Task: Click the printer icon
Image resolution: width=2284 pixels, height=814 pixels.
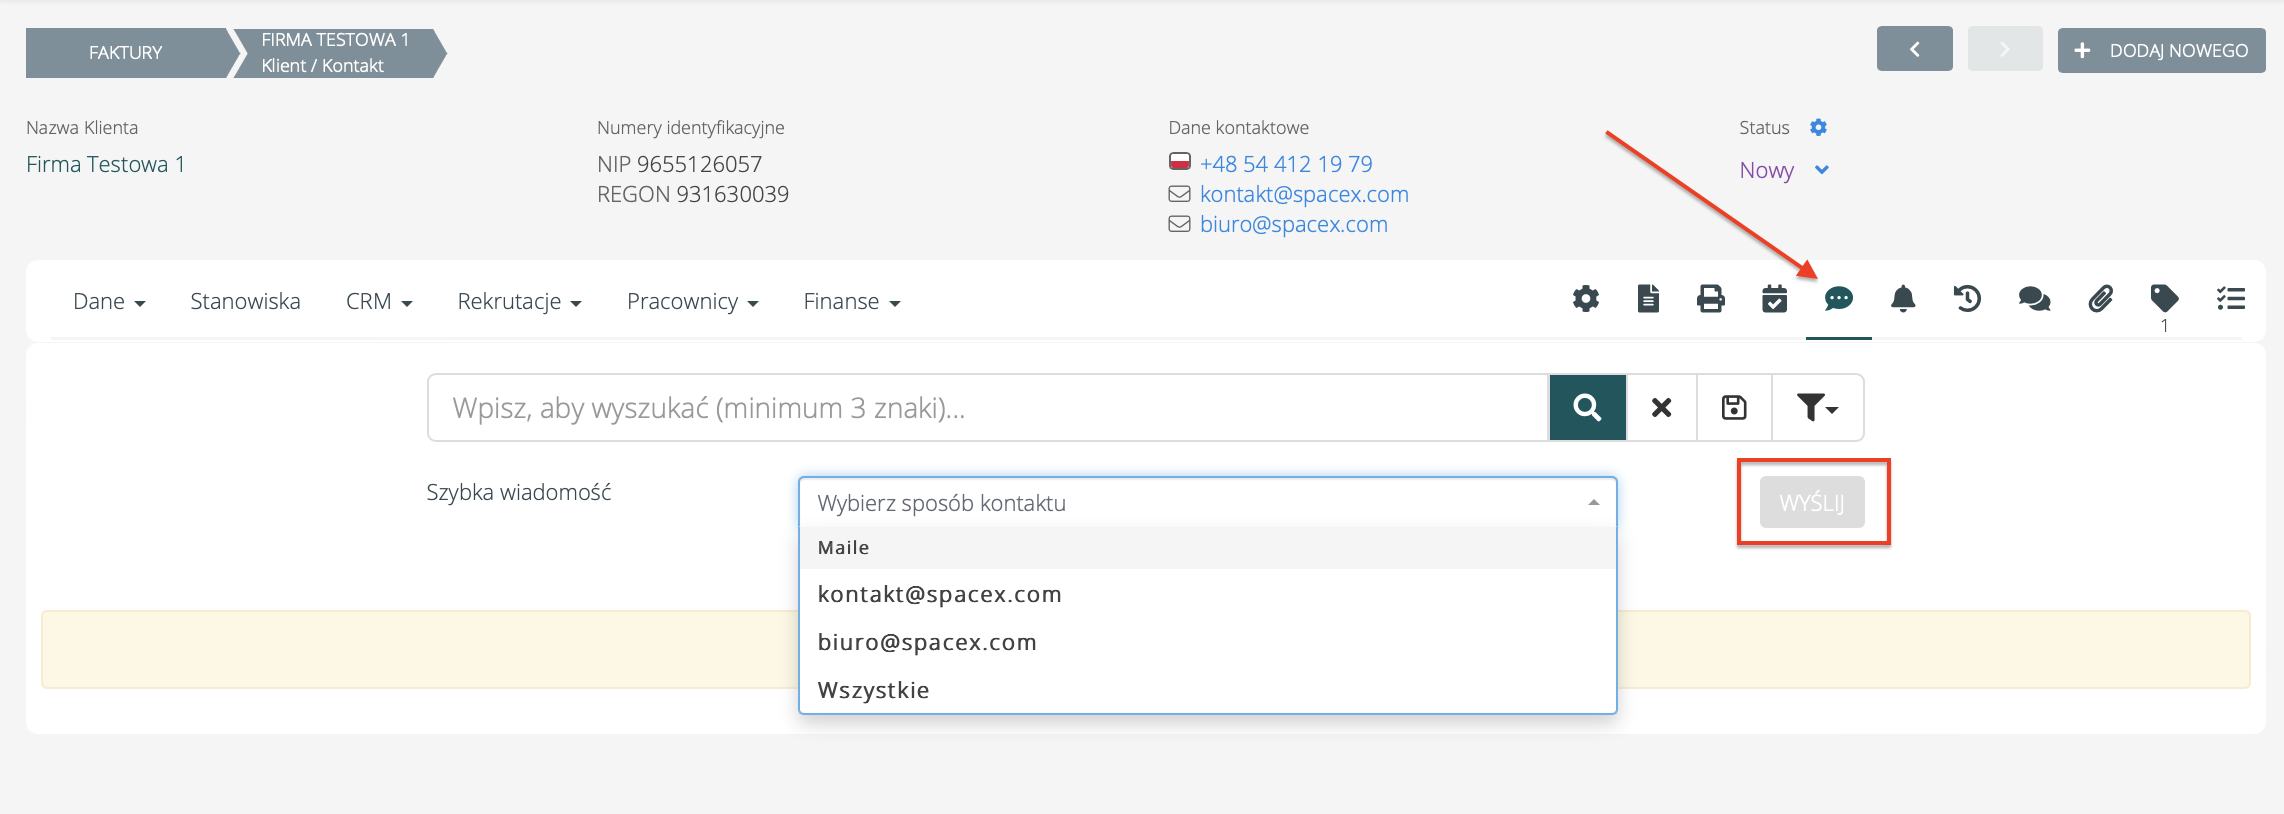Action: pyautogui.click(x=1711, y=299)
